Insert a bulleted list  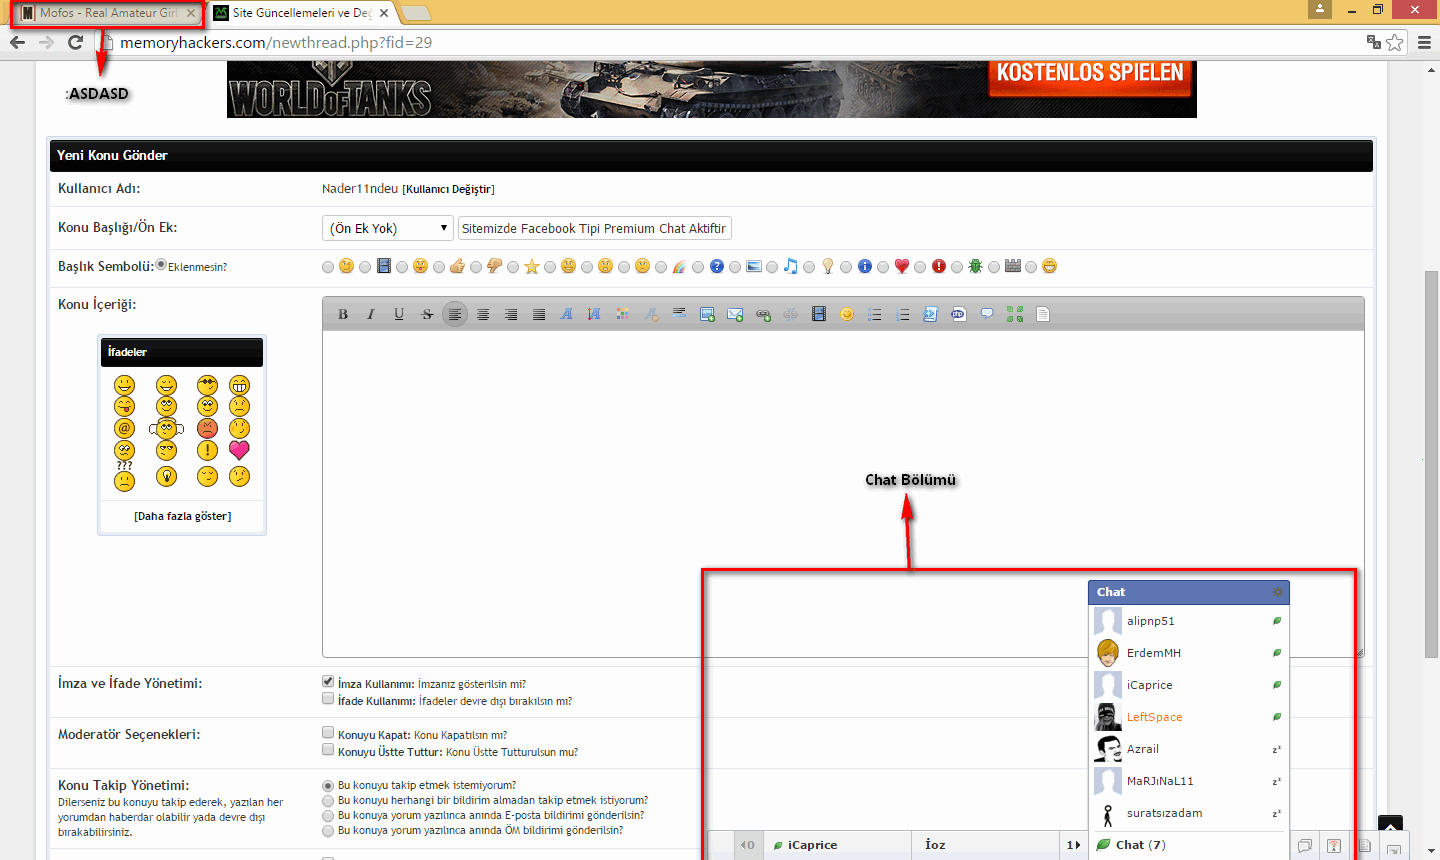[x=875, y=314]
